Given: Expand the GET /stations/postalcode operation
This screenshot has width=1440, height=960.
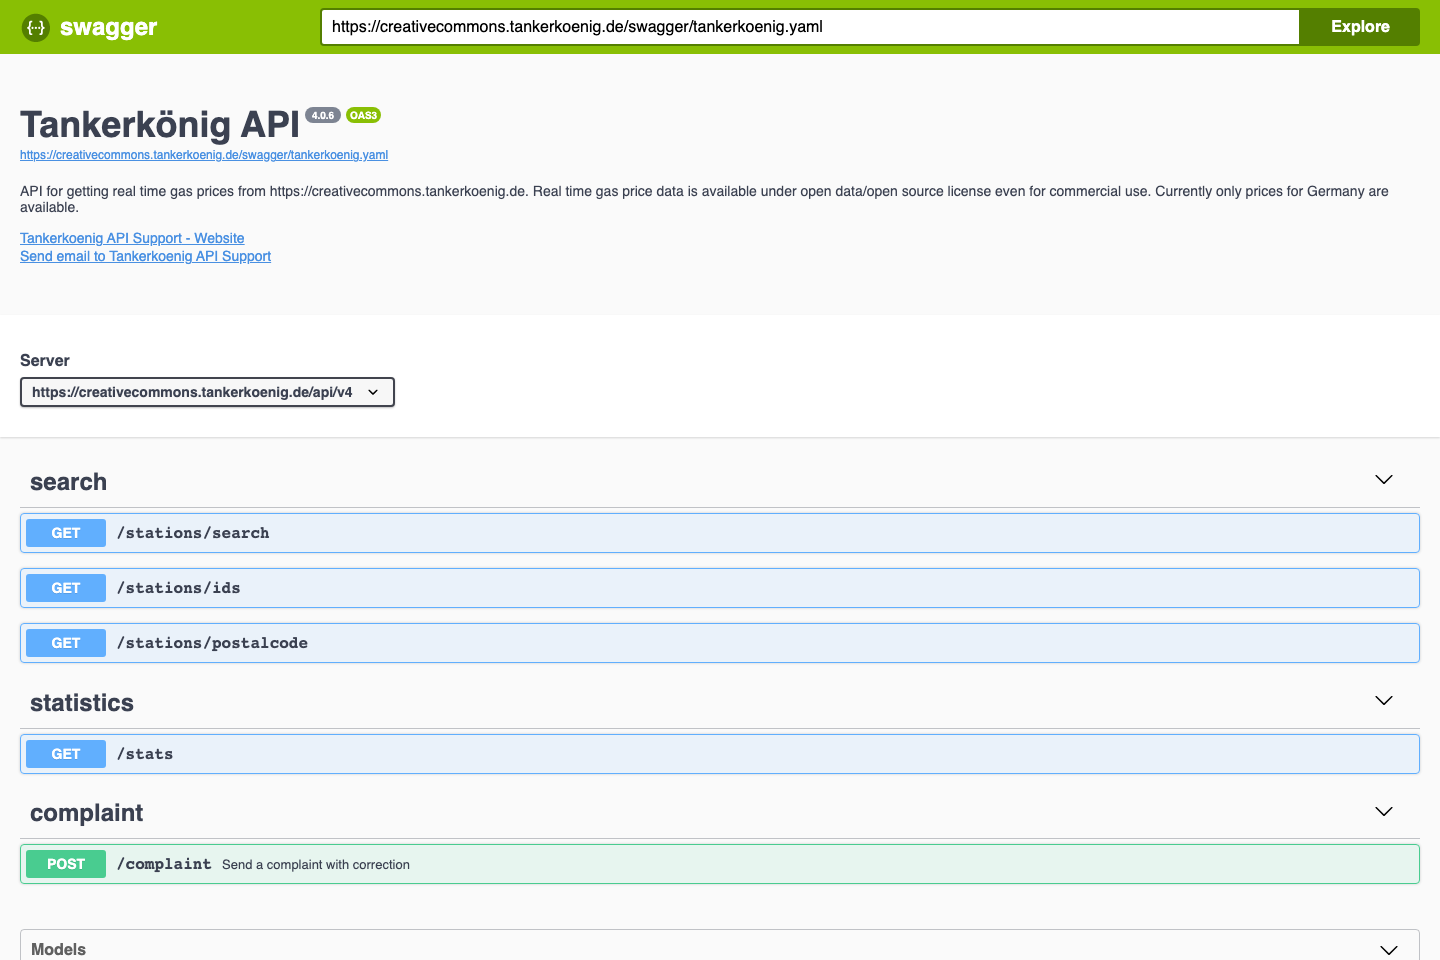Looking at the screenshot, I should pyautogui.click(x=700, y=642).
